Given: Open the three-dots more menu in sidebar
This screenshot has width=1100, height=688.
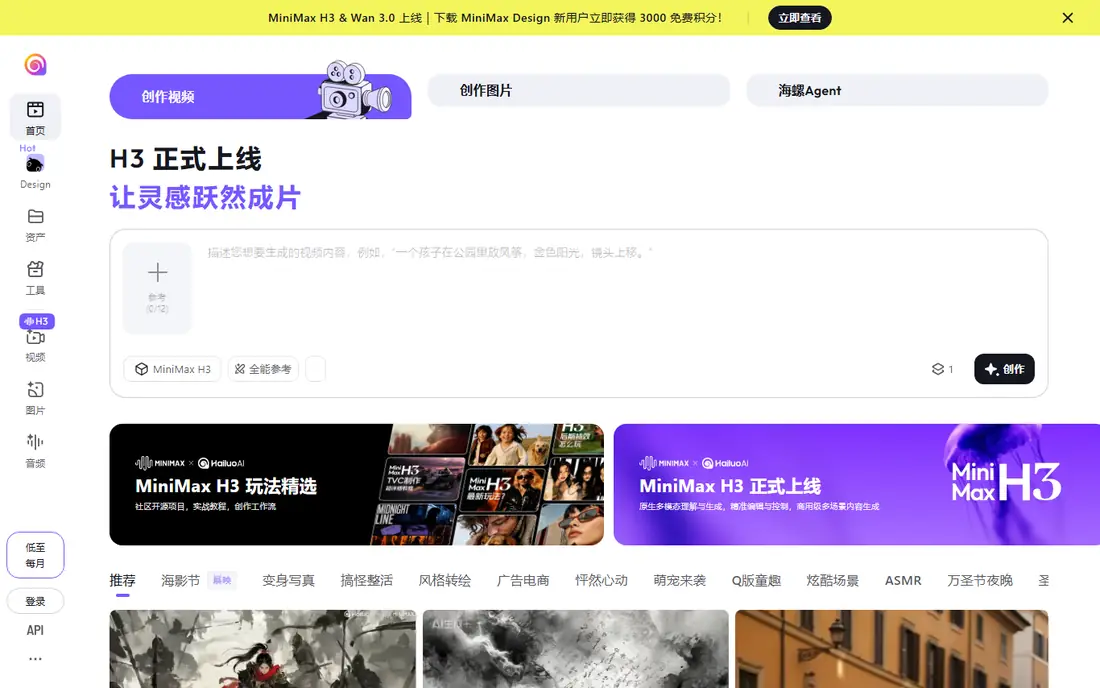Looking at the screenshot, I should pos(35,659).
